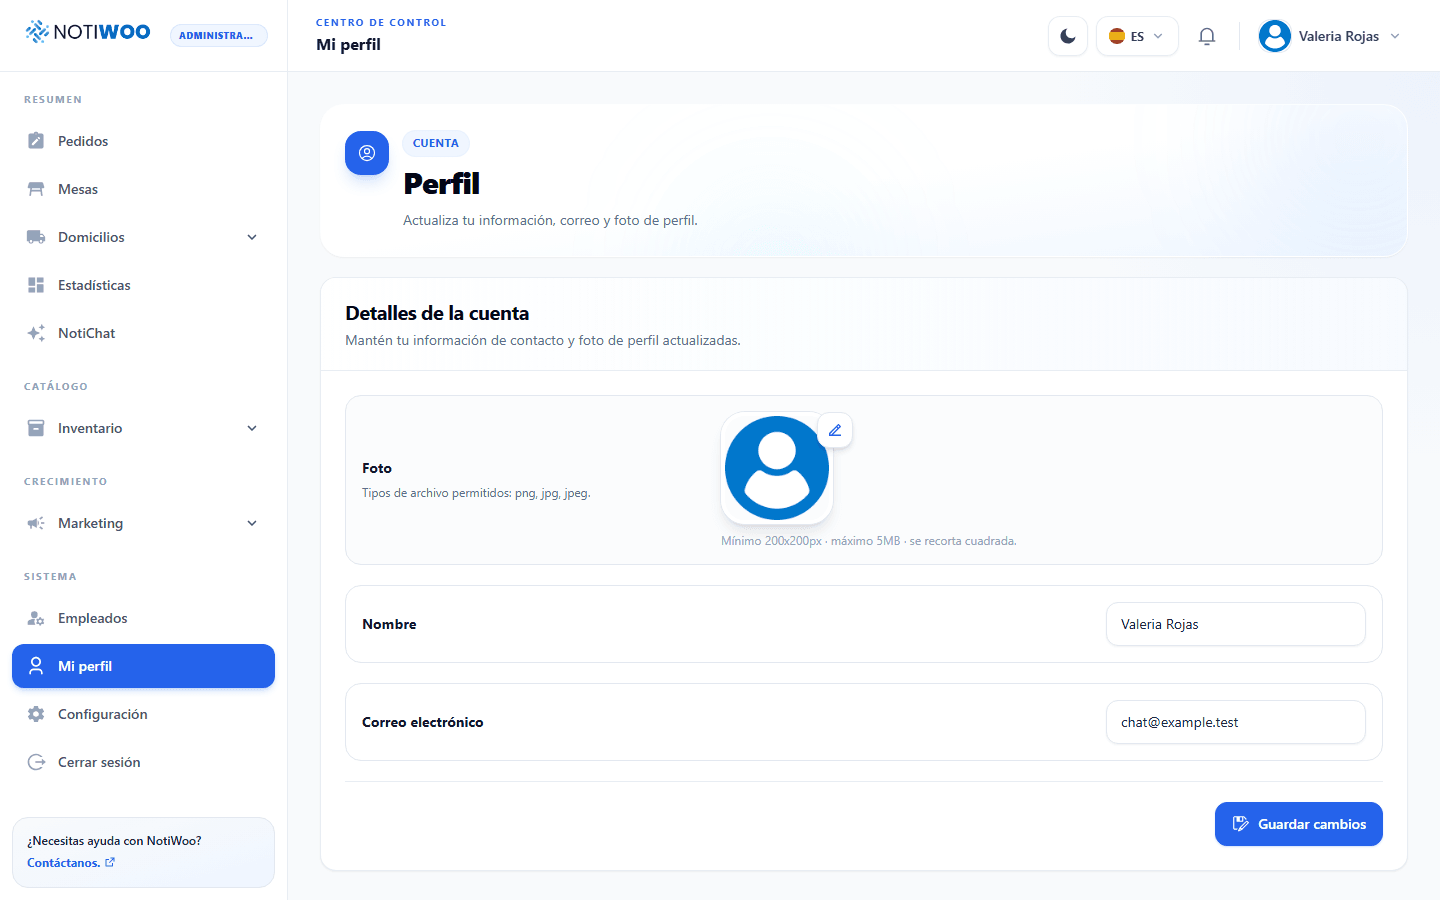Click the Marketing megaphone icon
Image resolution: width=1440 pixels, height=900 pixels.
point(36,523)
